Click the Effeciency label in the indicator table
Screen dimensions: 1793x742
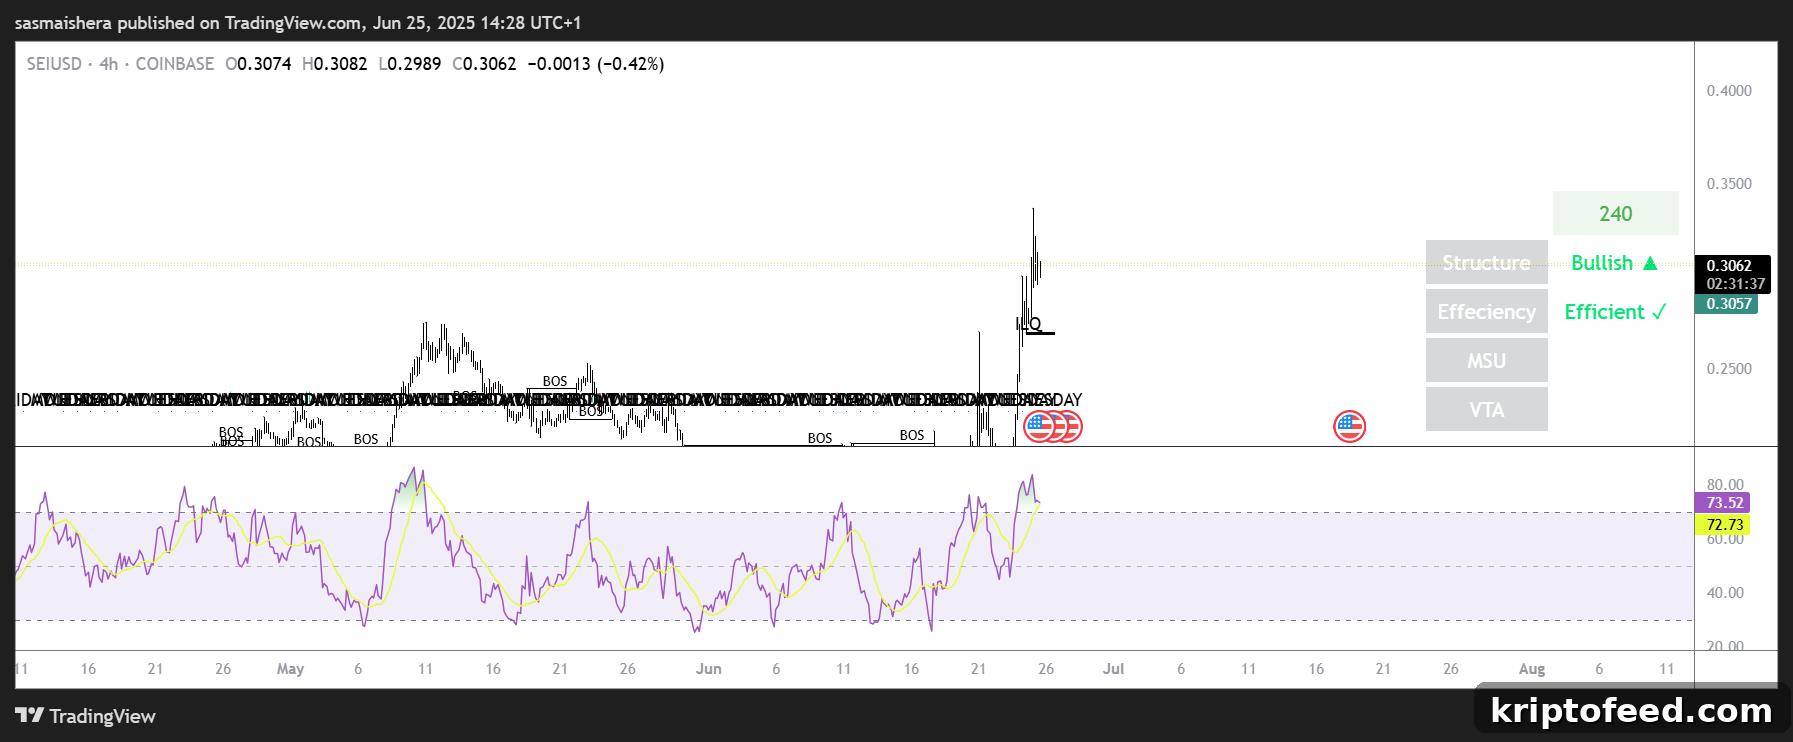click(1486, 312)
